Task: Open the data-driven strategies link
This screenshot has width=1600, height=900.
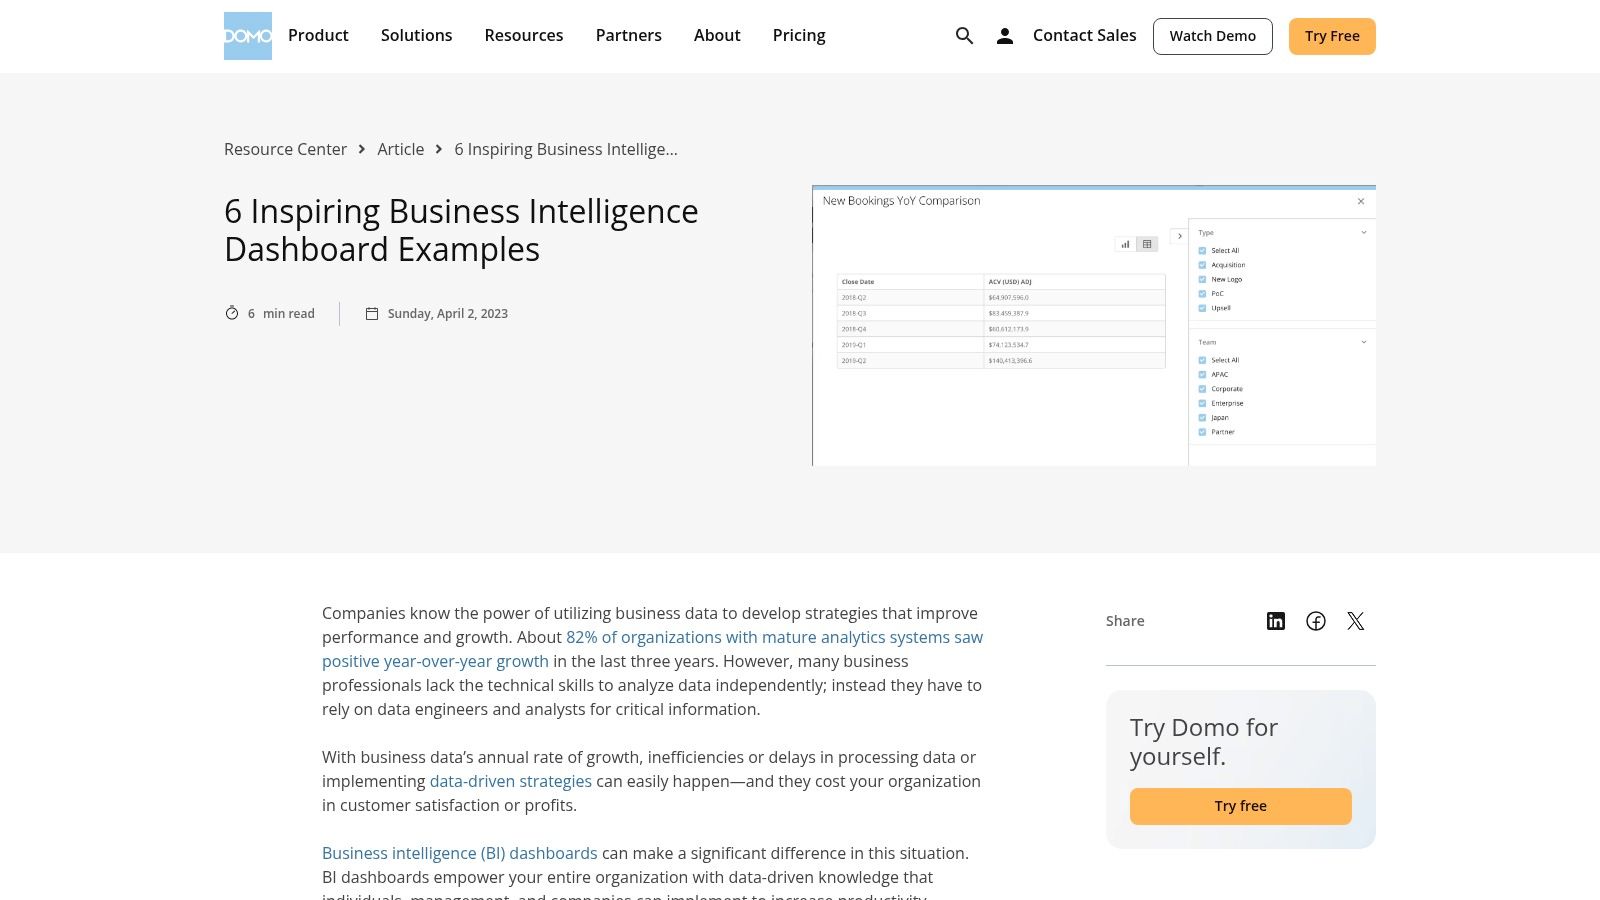Action: (511, 781)
